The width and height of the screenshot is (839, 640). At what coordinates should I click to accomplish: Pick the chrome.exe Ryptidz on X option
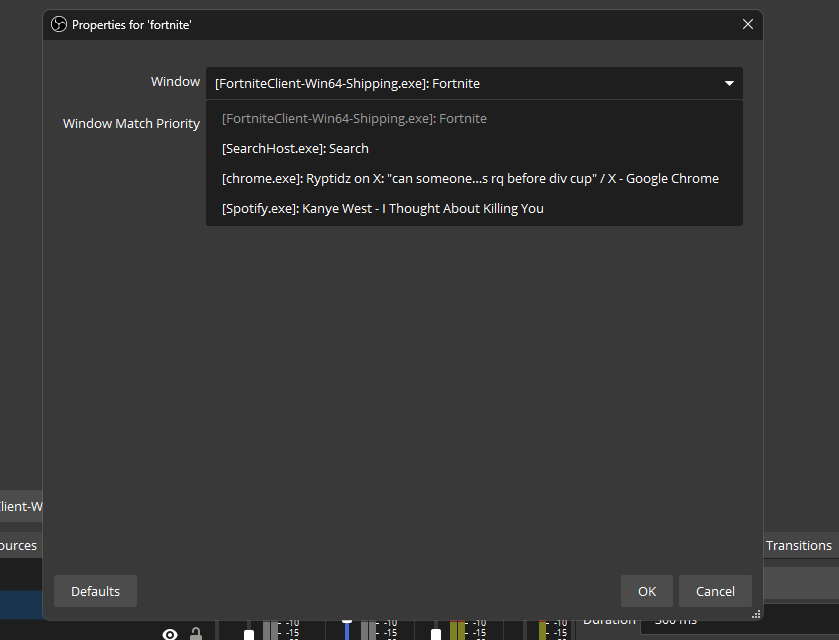point(474,178)
